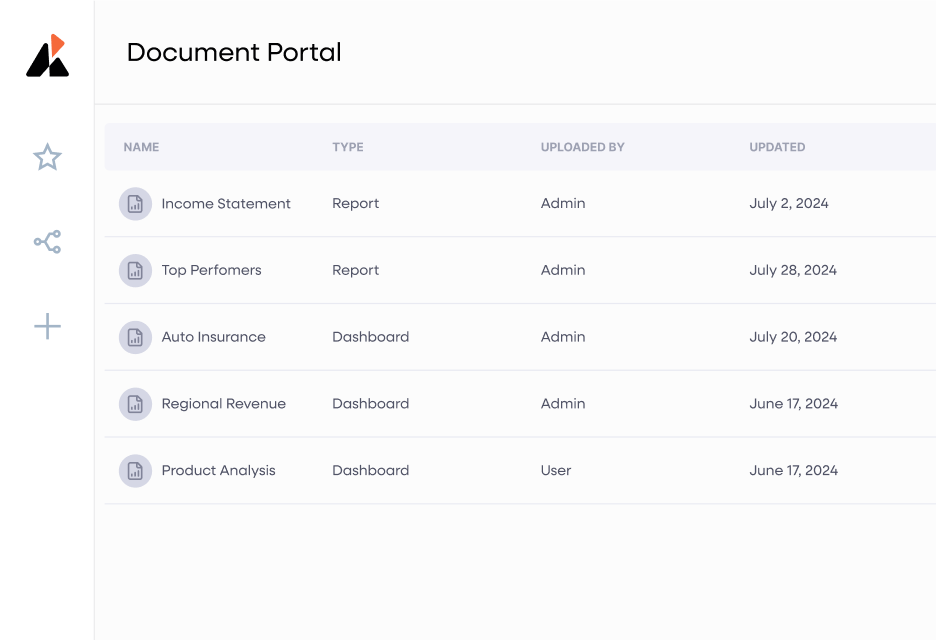Screen dimensions: 936x640
Task: Click the Income Statement file icon
Action: coord(135,204)
